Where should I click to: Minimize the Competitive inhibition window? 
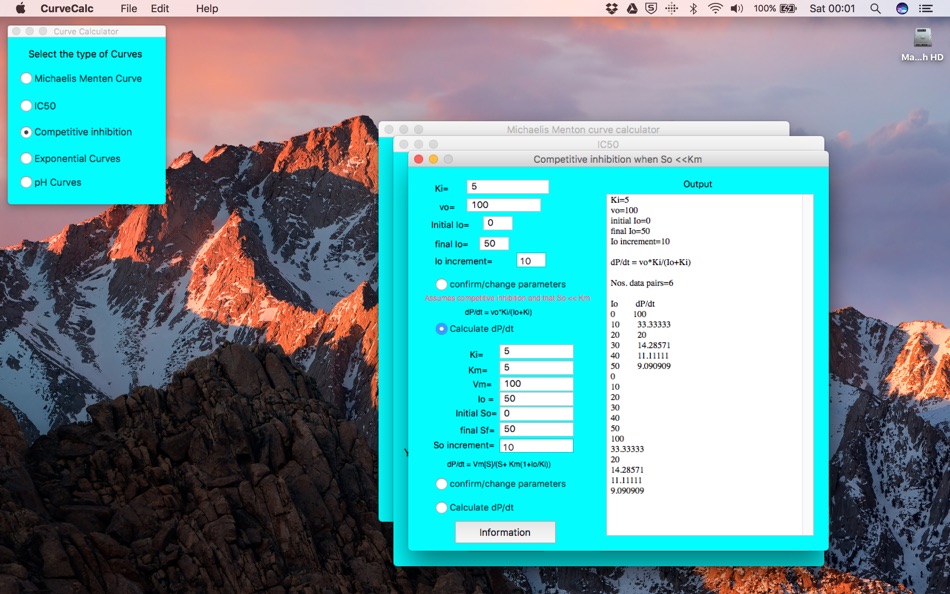(x=433, y=159)
